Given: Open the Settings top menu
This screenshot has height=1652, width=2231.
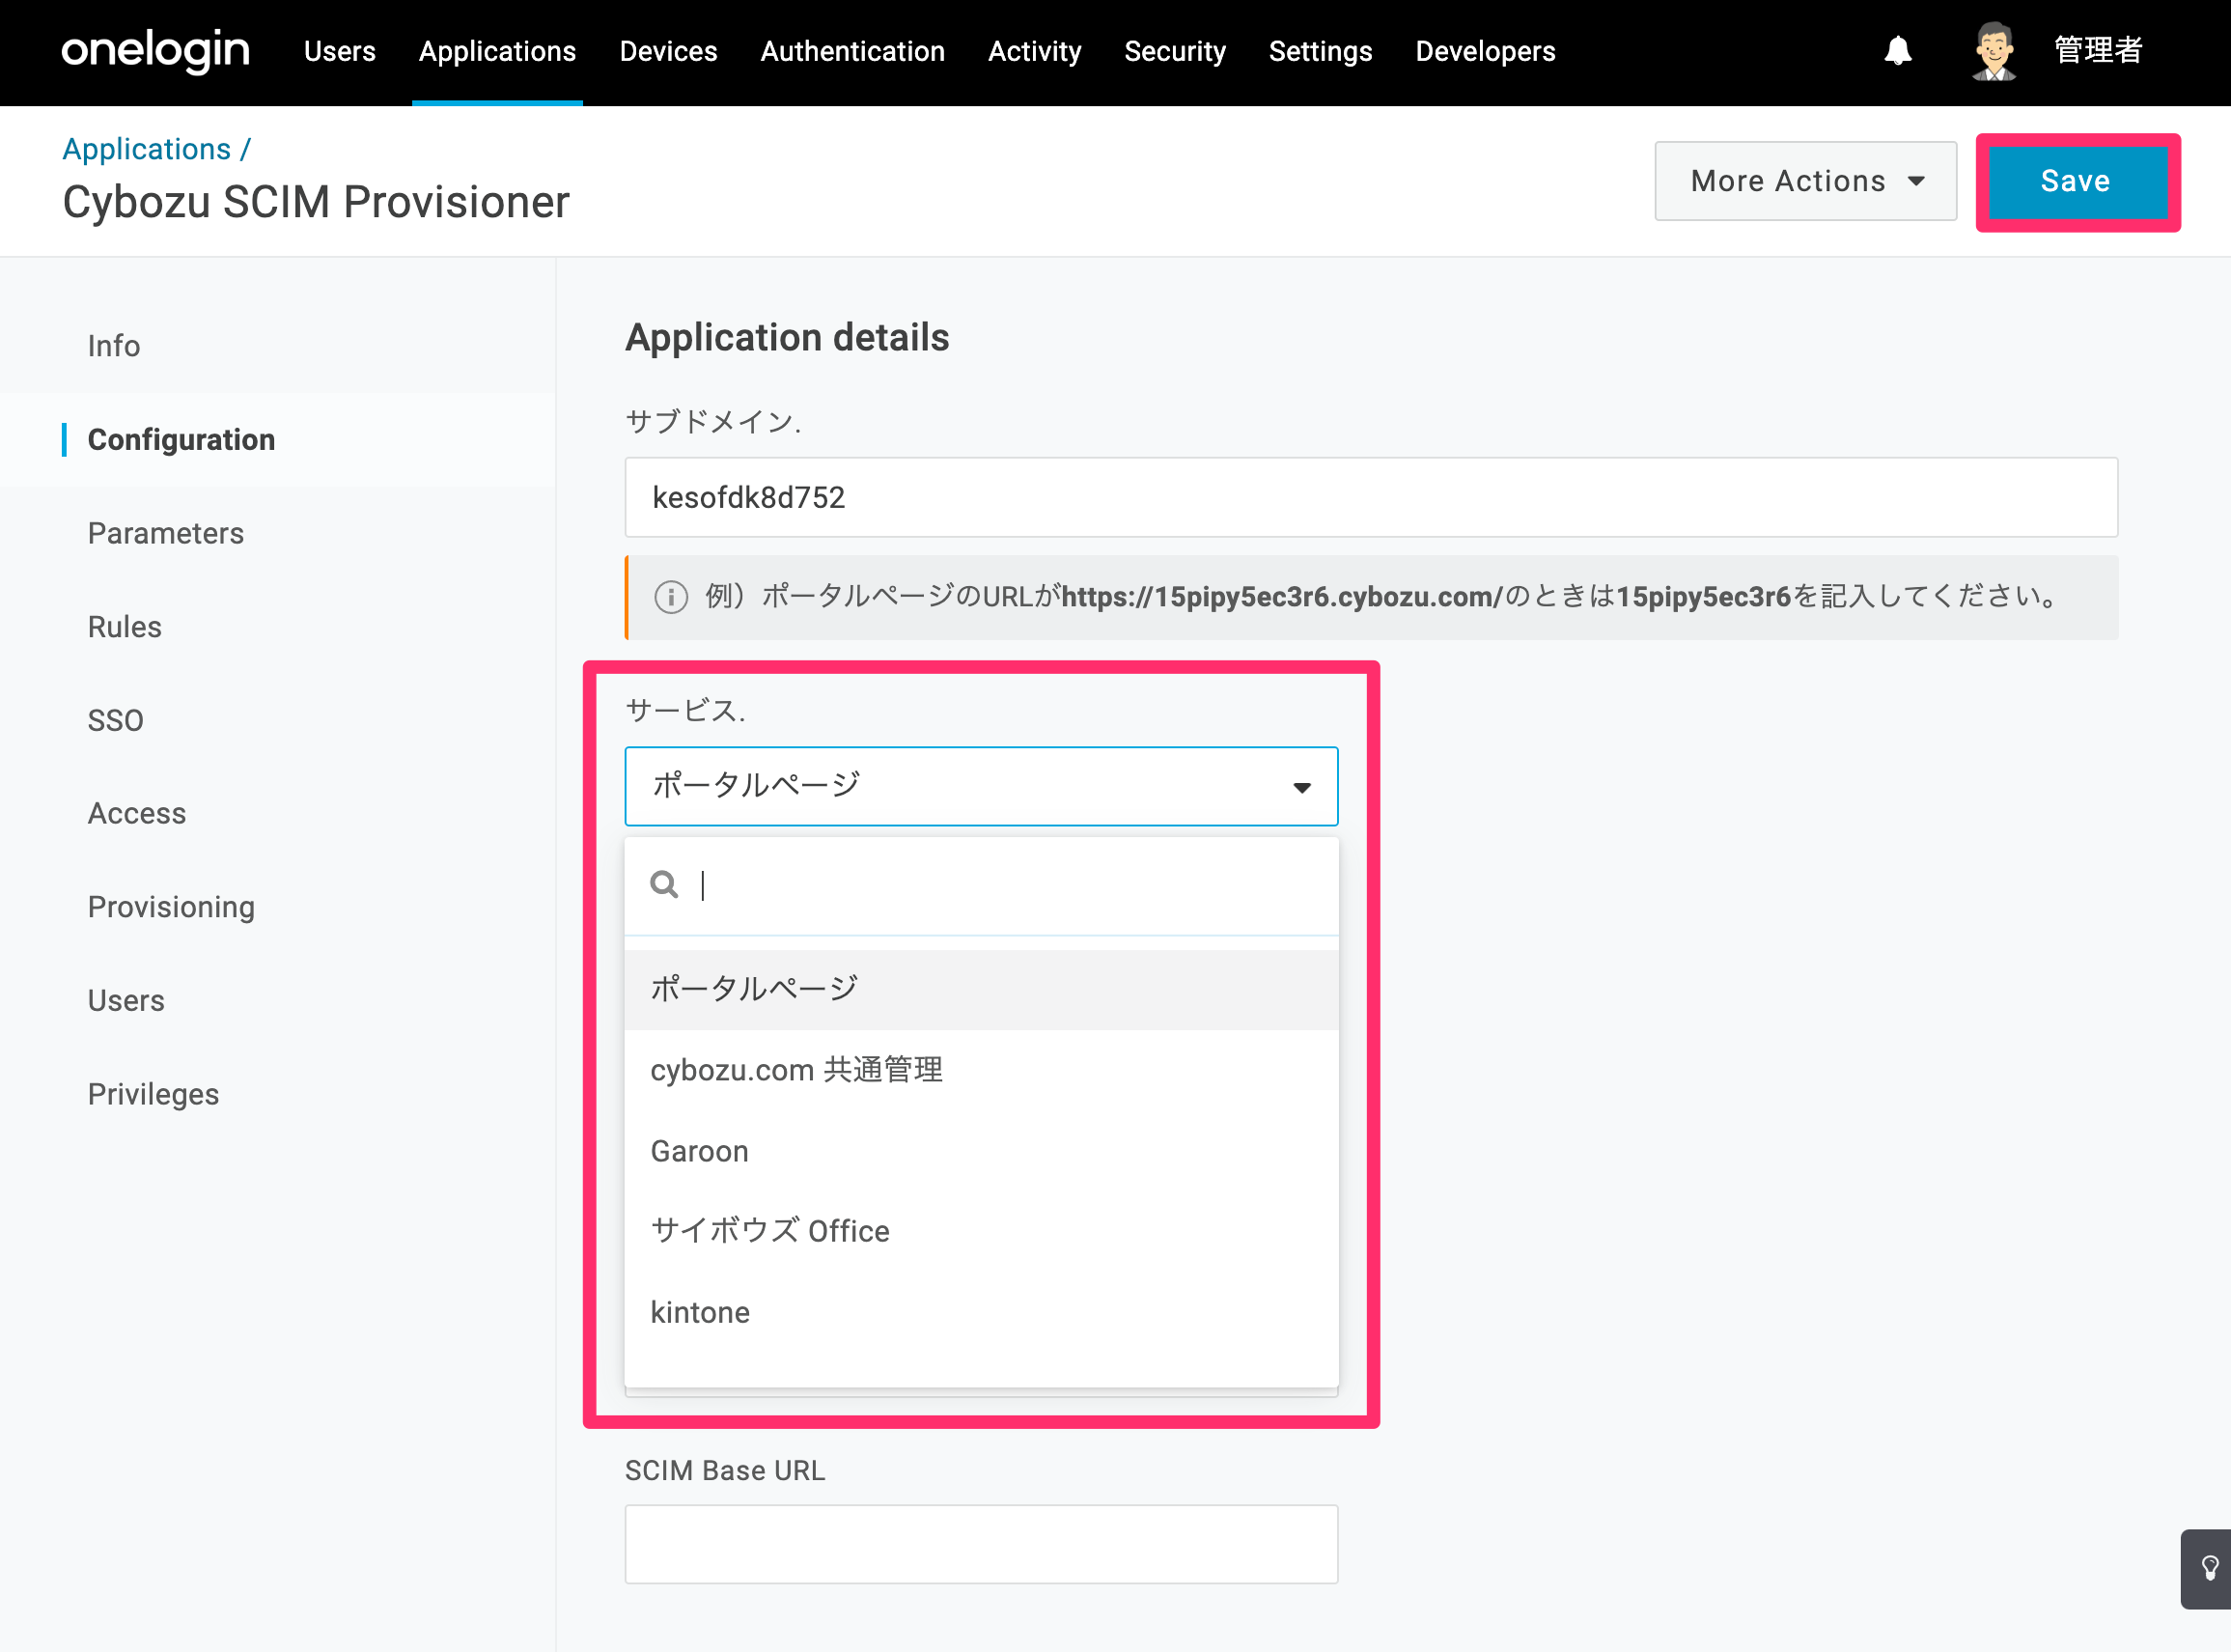Looking at the screenshot, I should pos(1320,51).
